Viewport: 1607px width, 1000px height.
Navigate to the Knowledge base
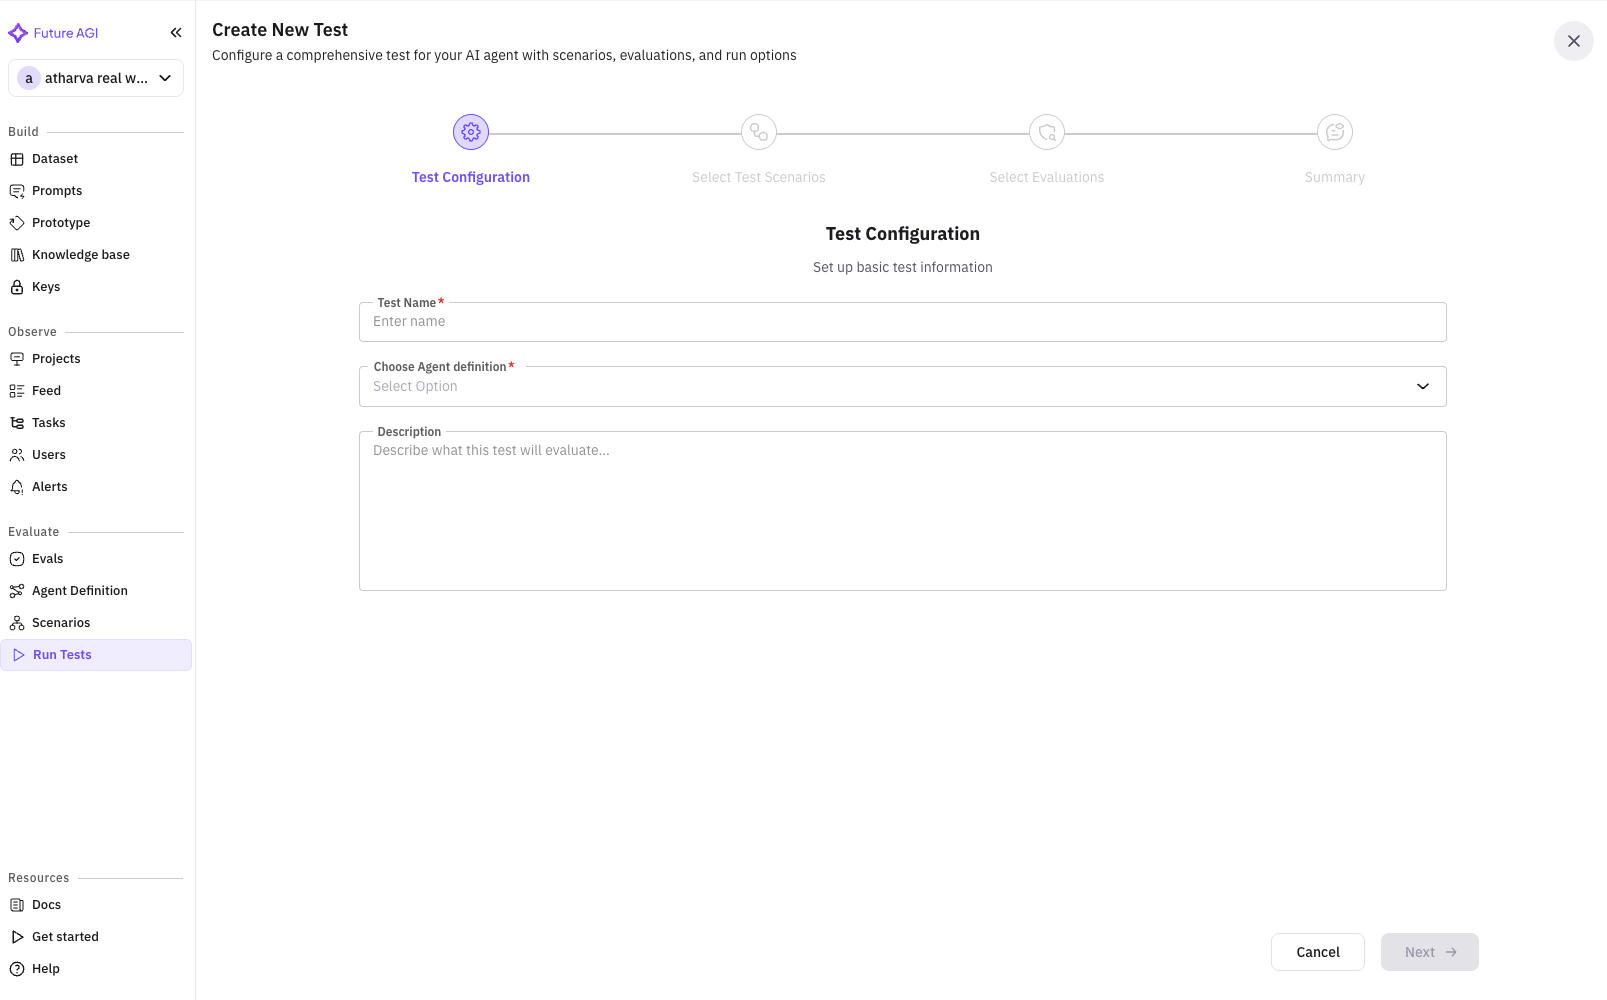[80, 254]
